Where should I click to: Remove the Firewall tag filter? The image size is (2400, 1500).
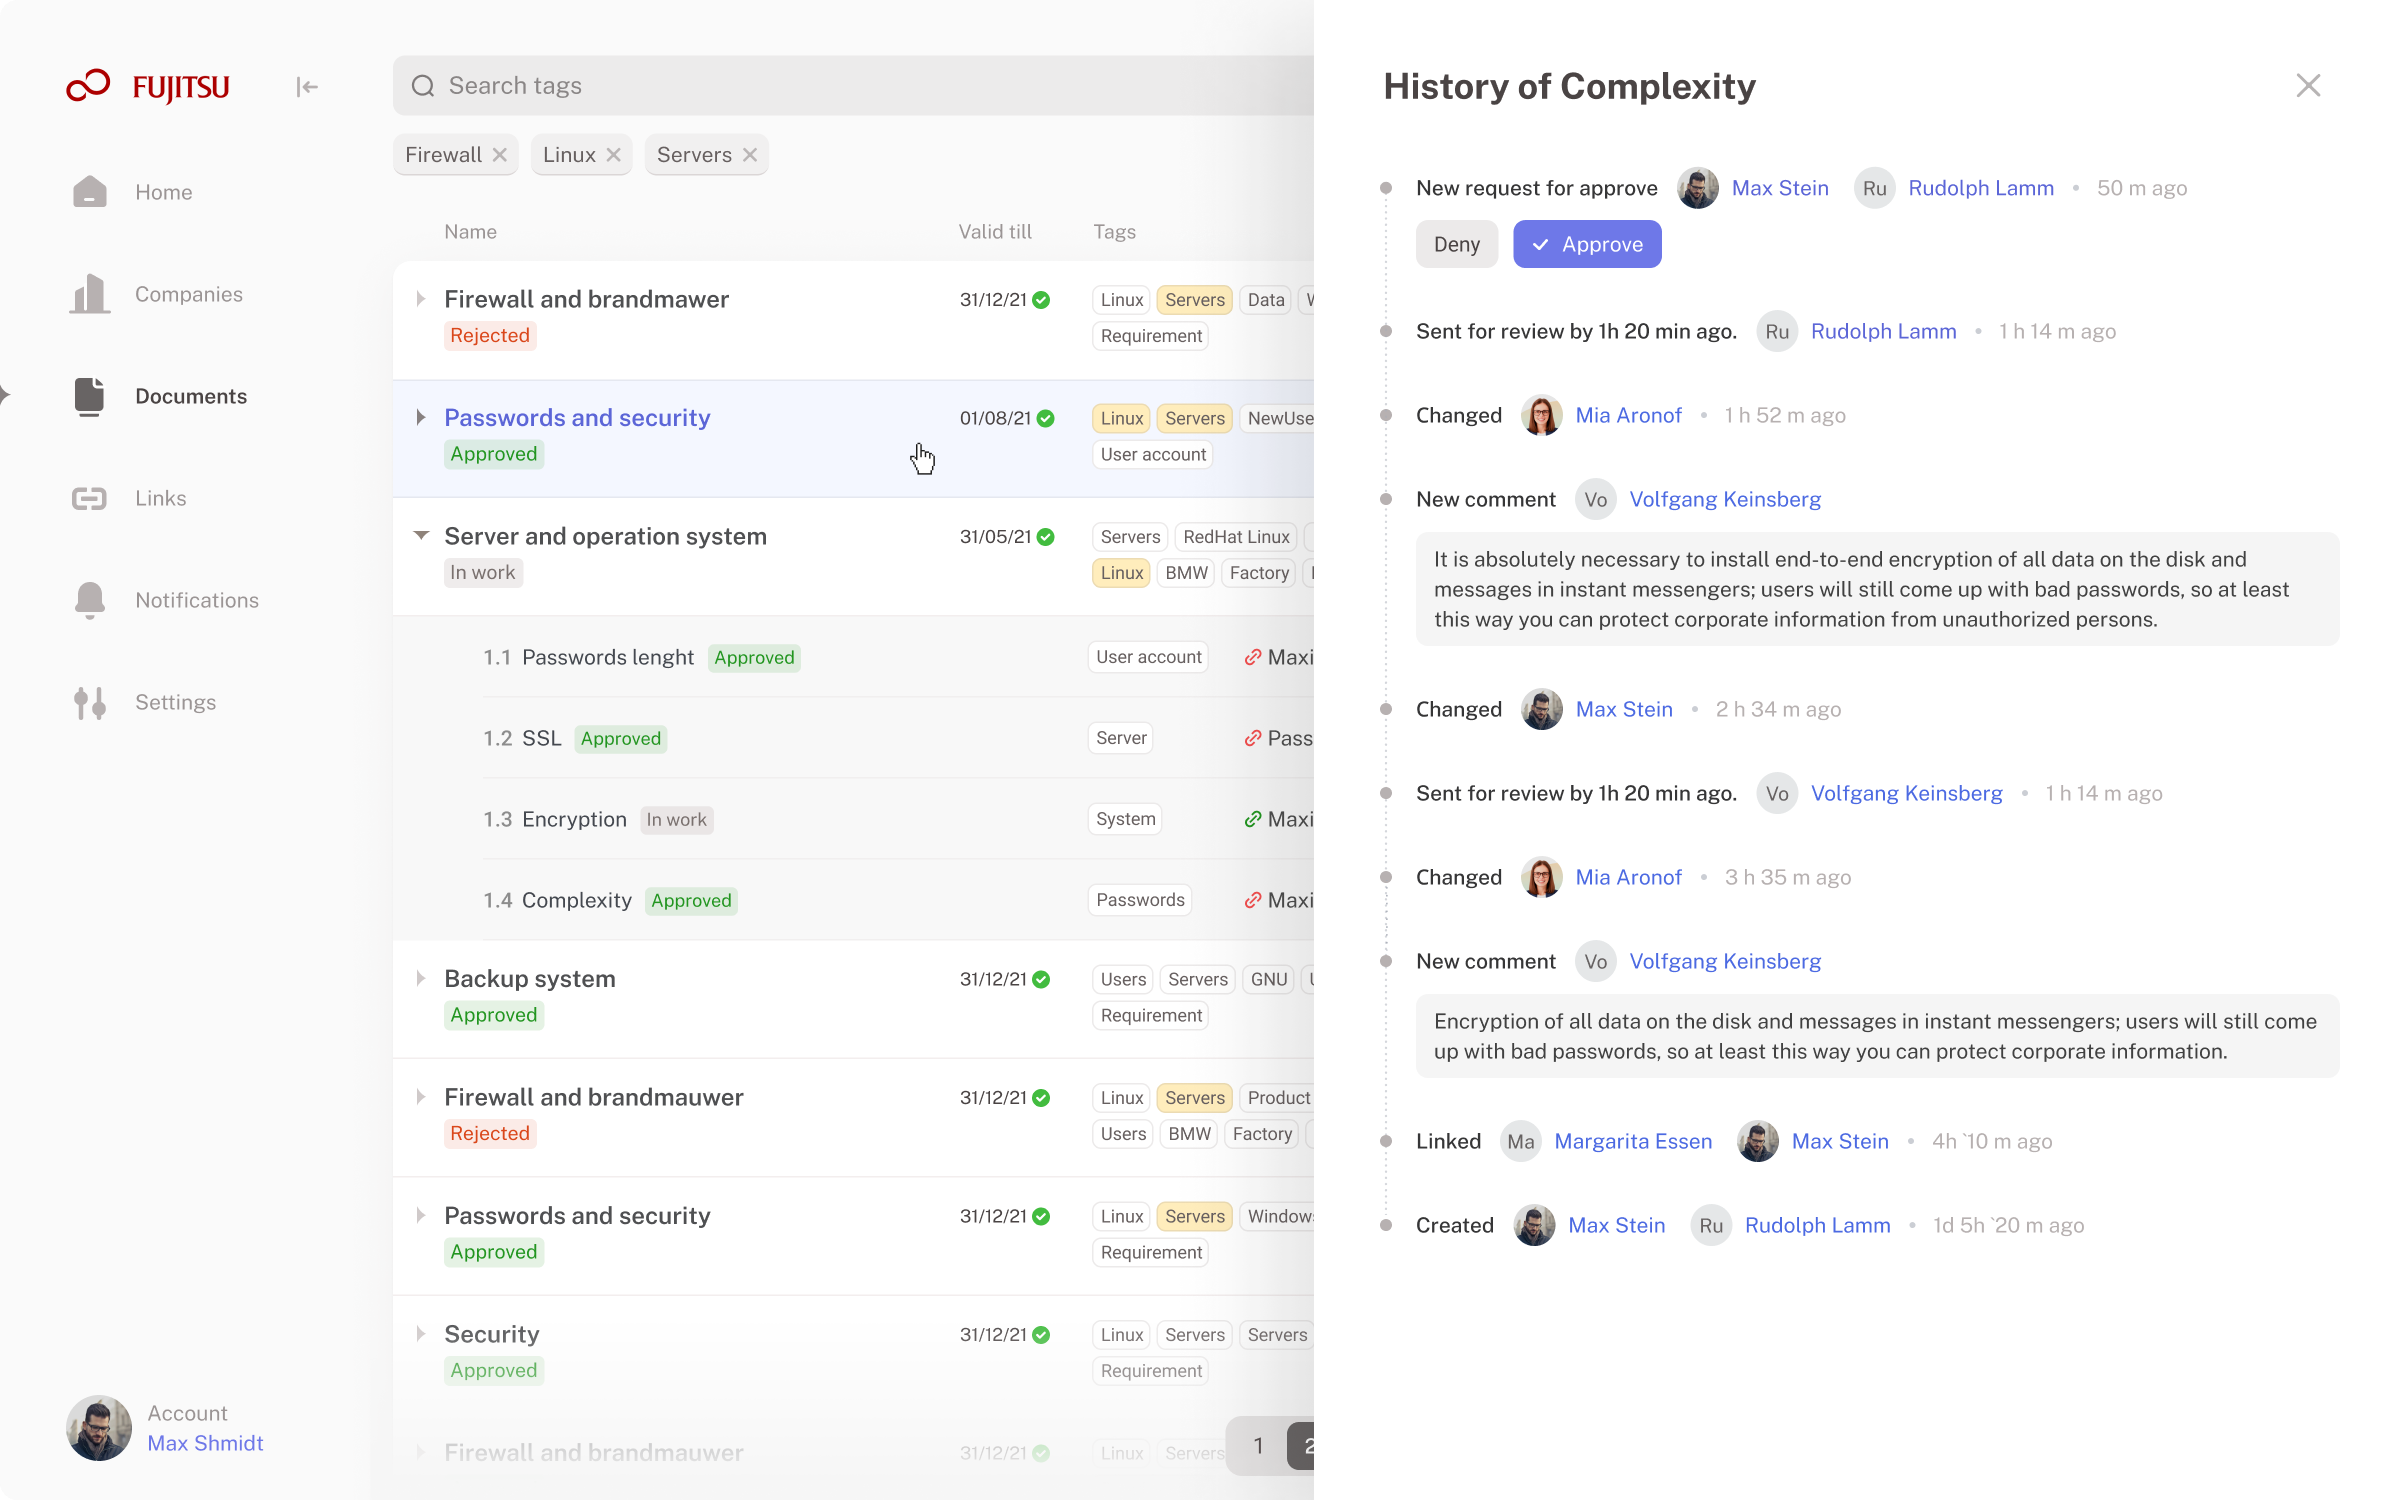500,155
